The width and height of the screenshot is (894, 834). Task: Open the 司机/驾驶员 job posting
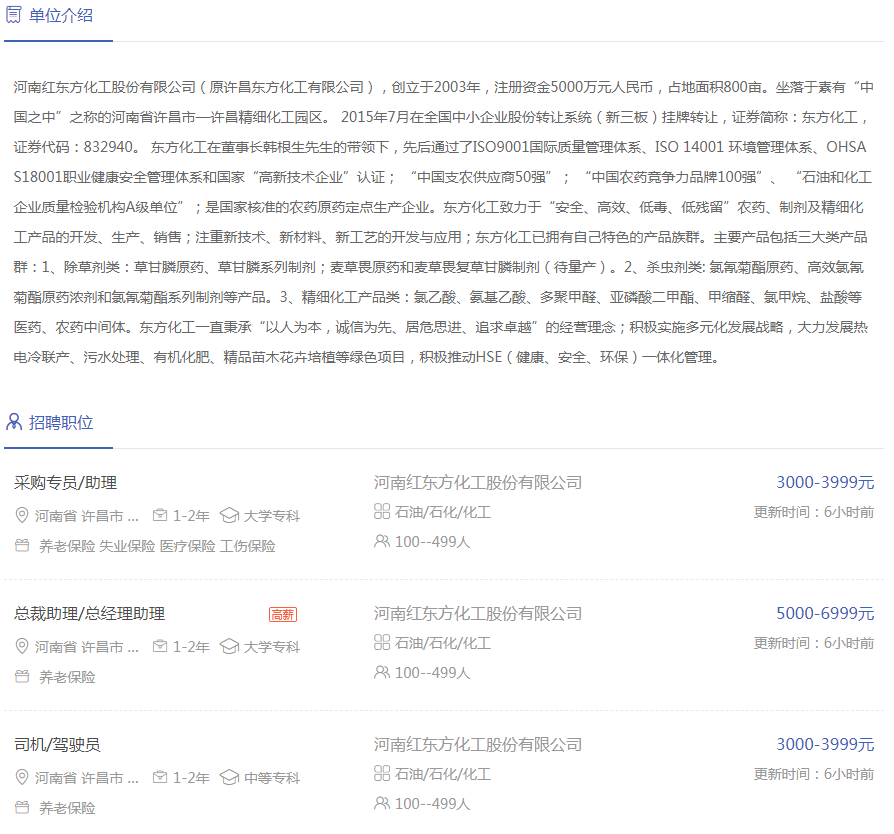click(x=57, y=745)
